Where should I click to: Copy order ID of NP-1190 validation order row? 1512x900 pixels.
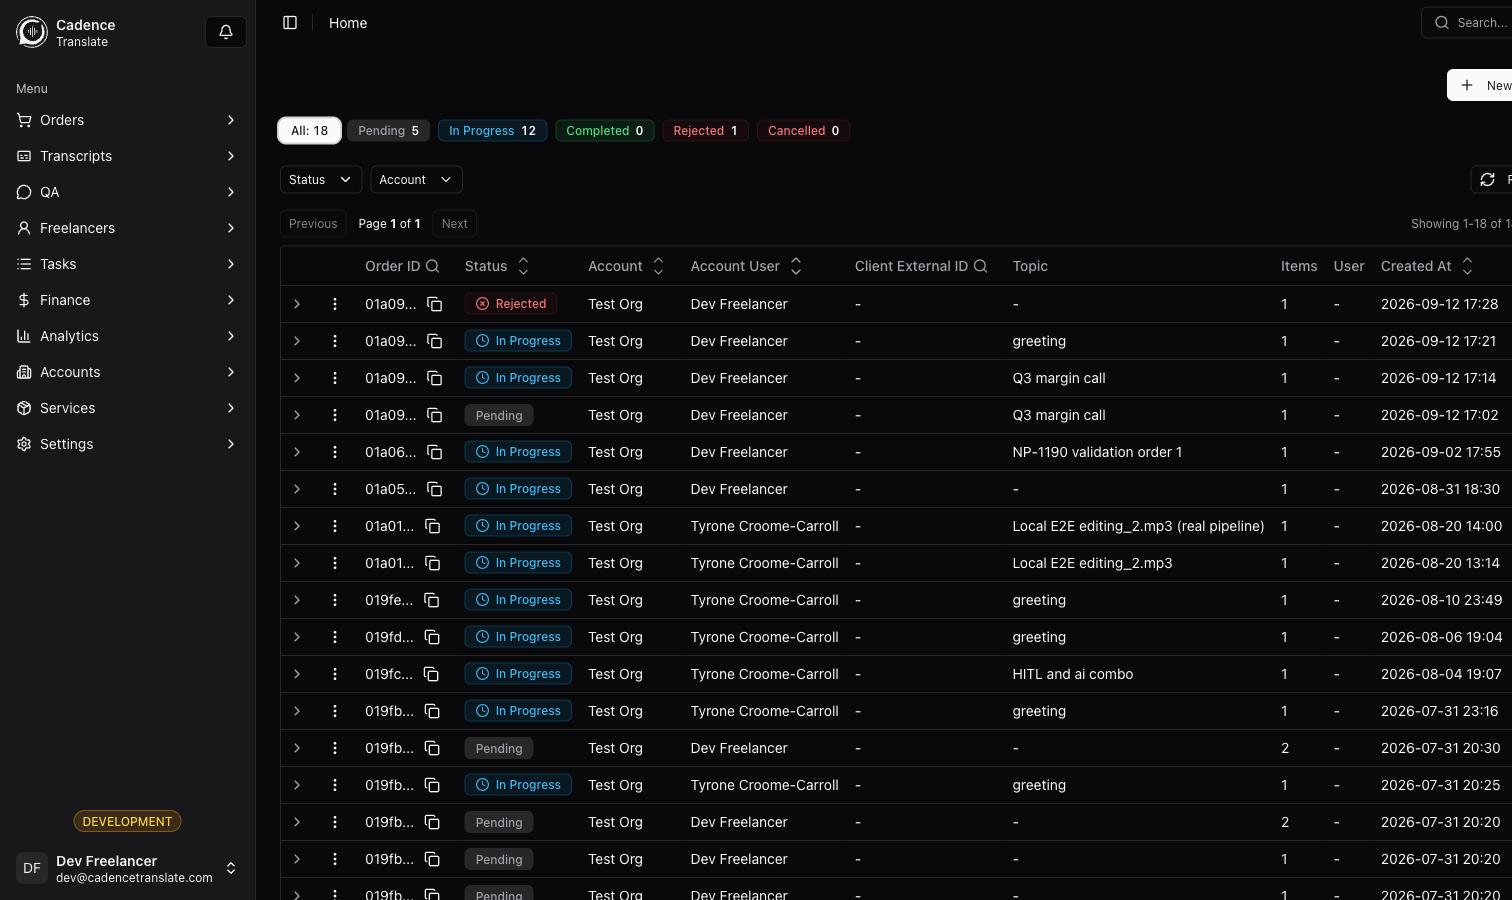pyautogui.click(x=435, y=452)
